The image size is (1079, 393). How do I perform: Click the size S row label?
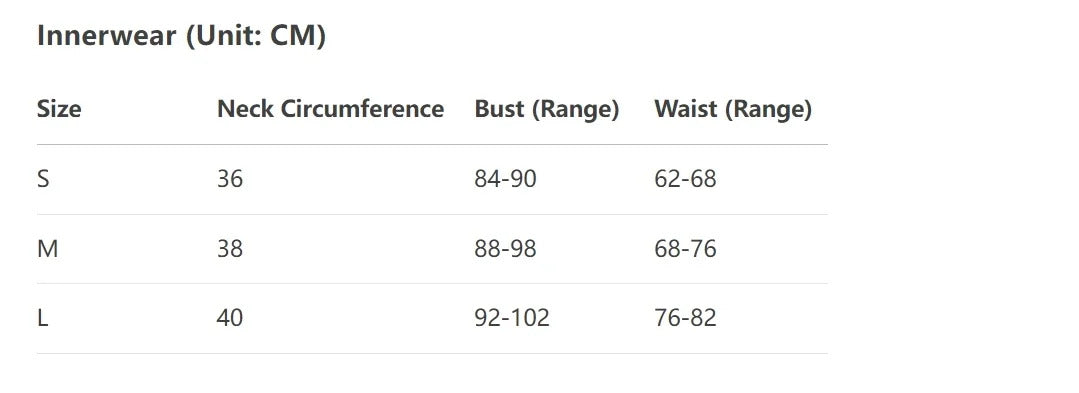click(43, 179)
